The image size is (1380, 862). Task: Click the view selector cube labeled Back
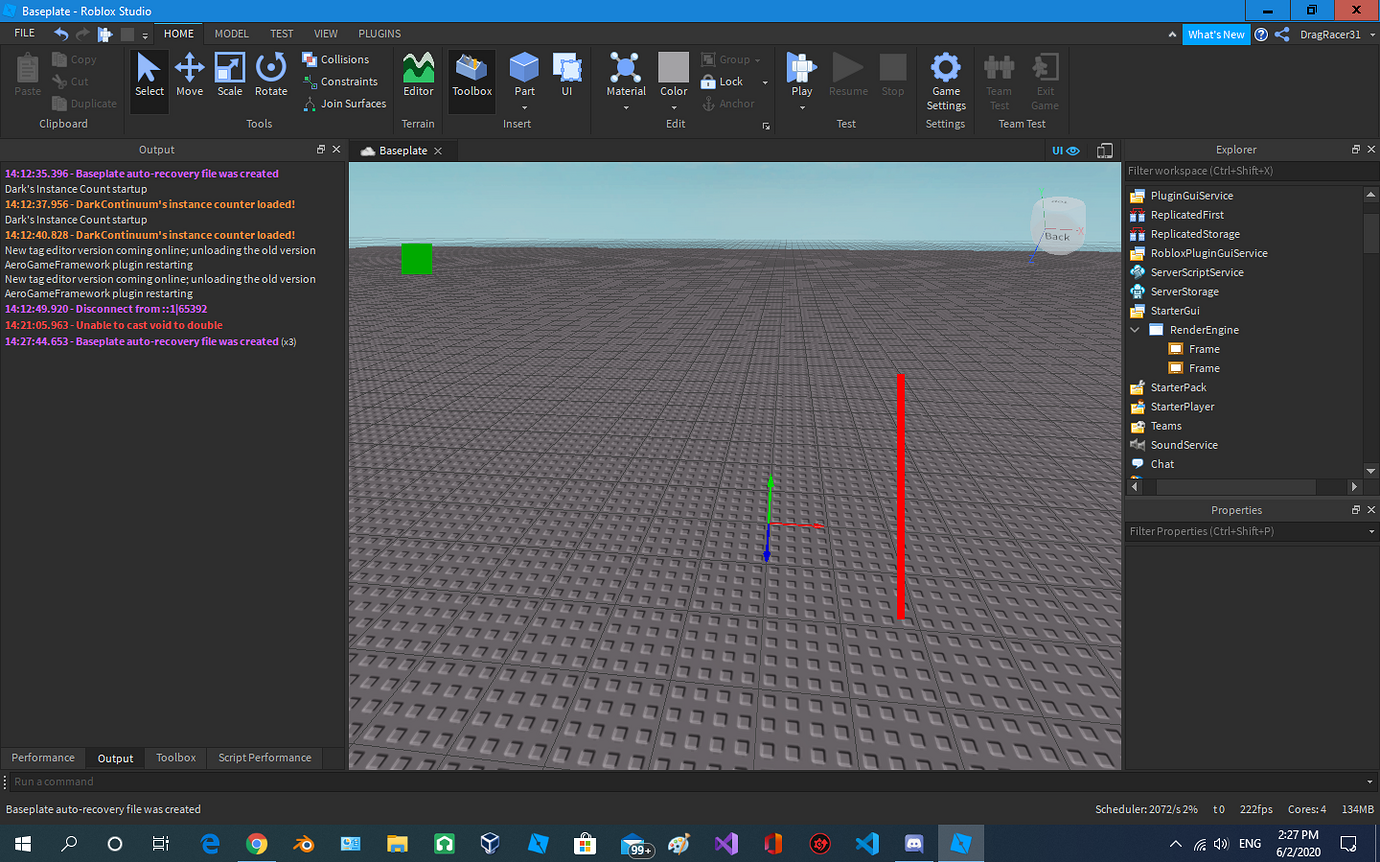(x=1058, y=226)
